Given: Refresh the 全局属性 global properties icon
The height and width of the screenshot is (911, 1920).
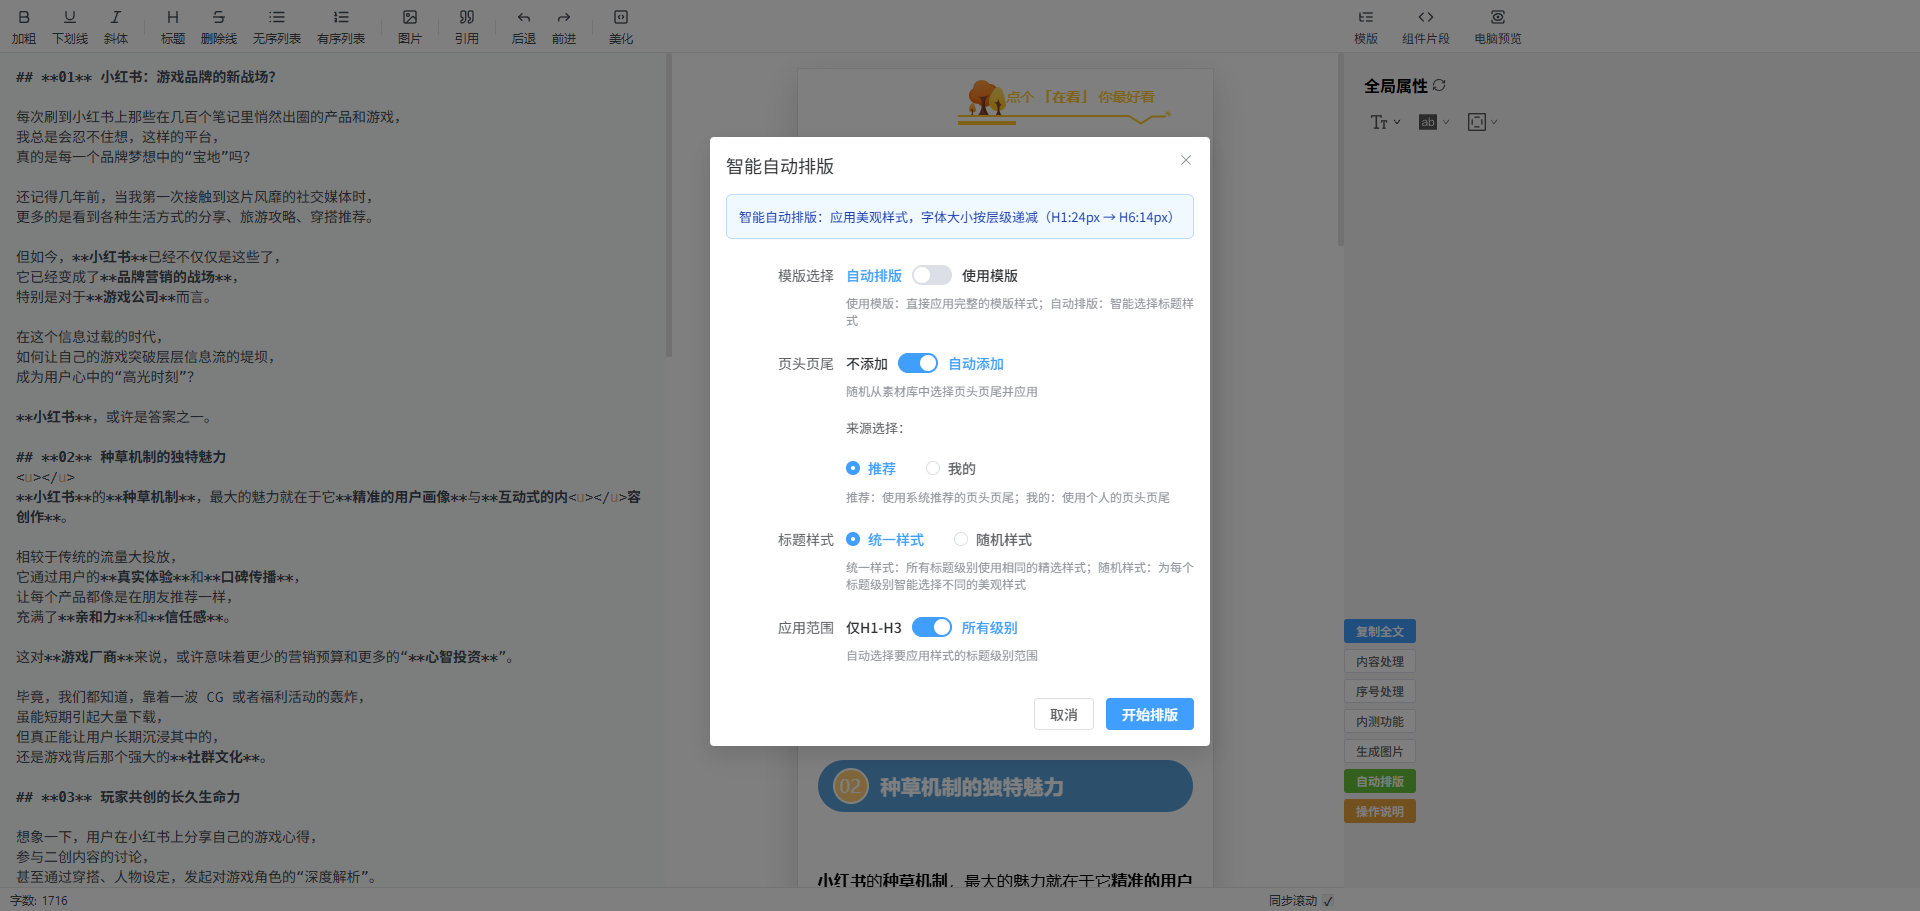Looking at the screenshot, I should point(1439,86).
